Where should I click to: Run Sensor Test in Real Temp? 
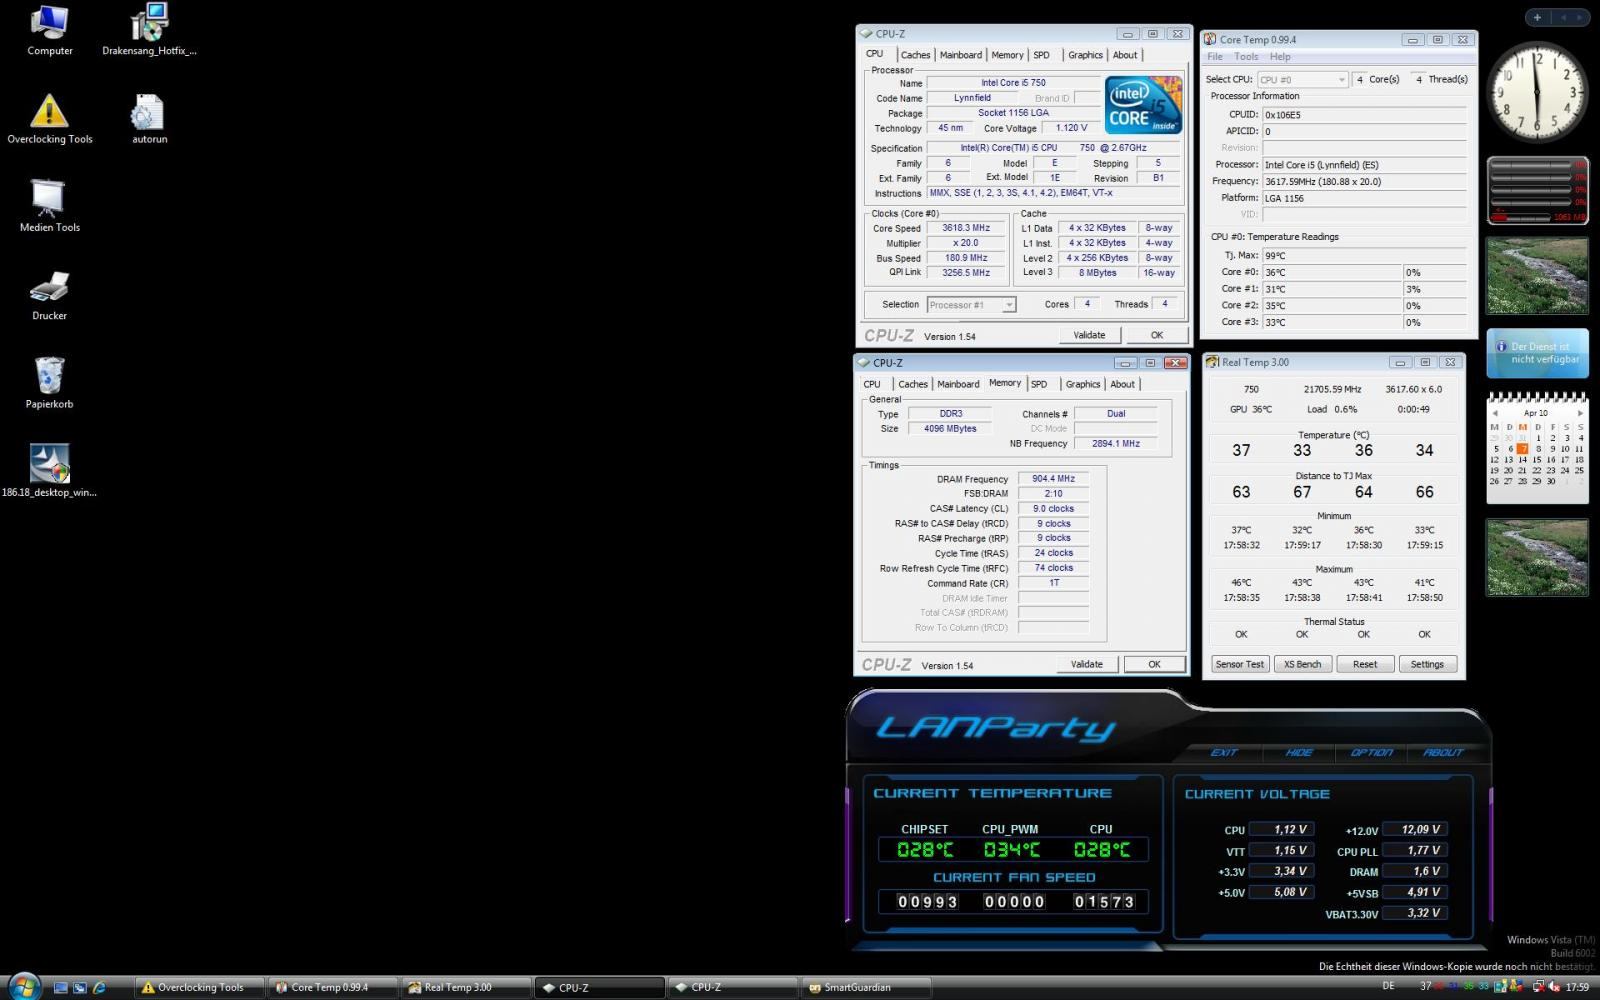tap(1240, 664)
